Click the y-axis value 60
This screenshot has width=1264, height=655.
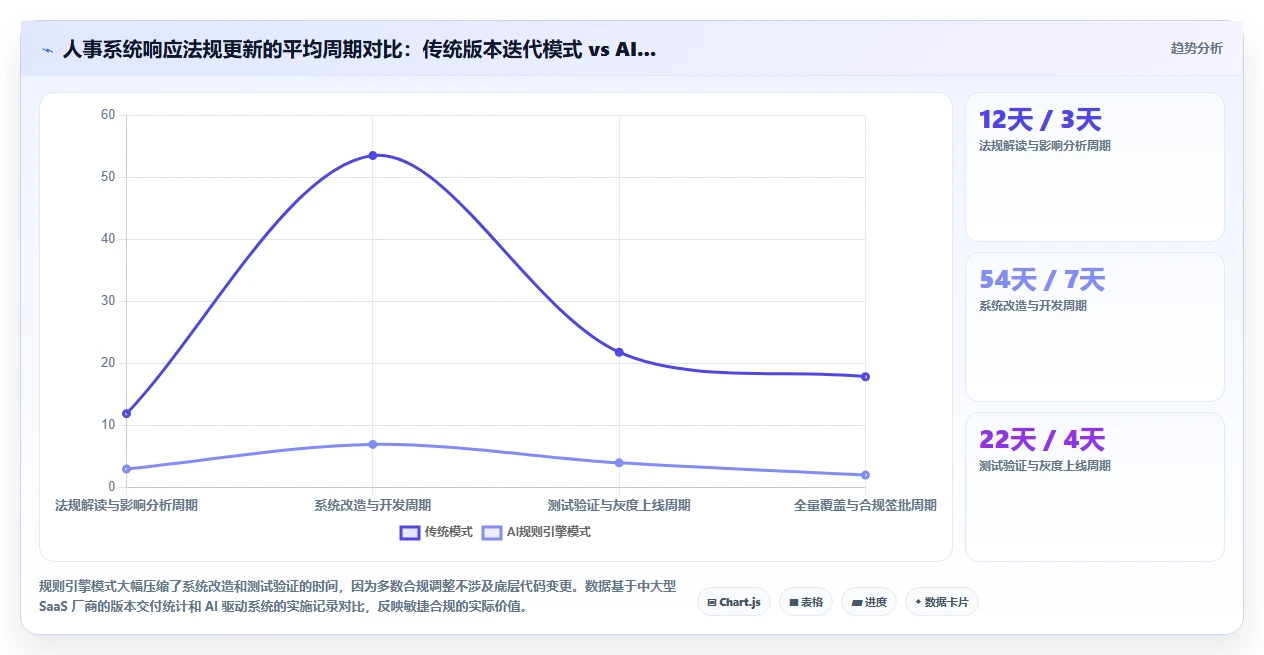[x=108, y=115]
